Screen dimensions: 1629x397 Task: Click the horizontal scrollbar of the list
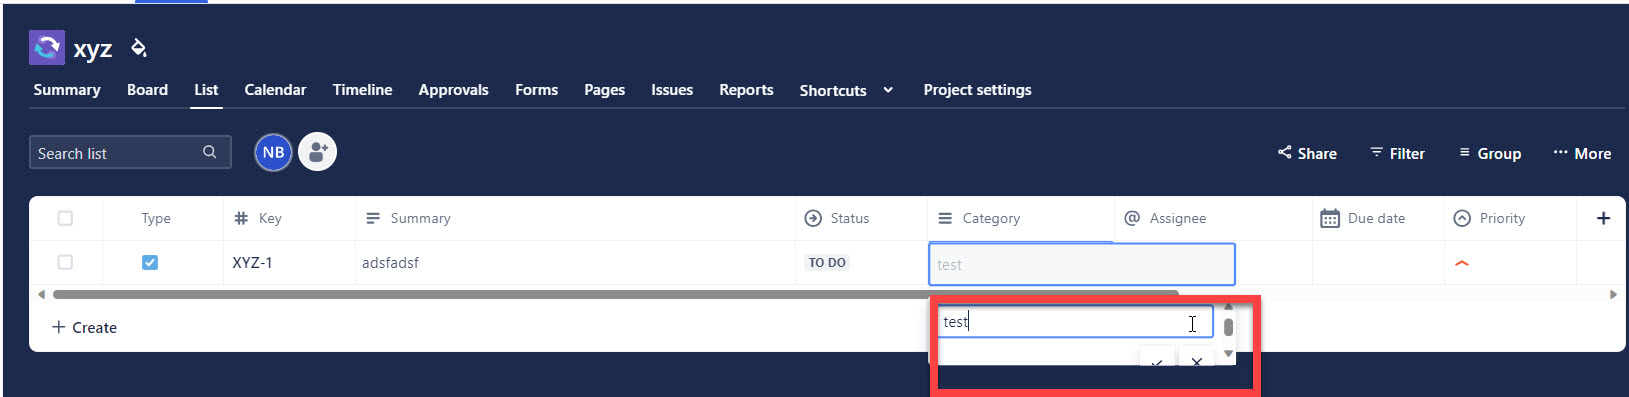[x=615, y=294]
